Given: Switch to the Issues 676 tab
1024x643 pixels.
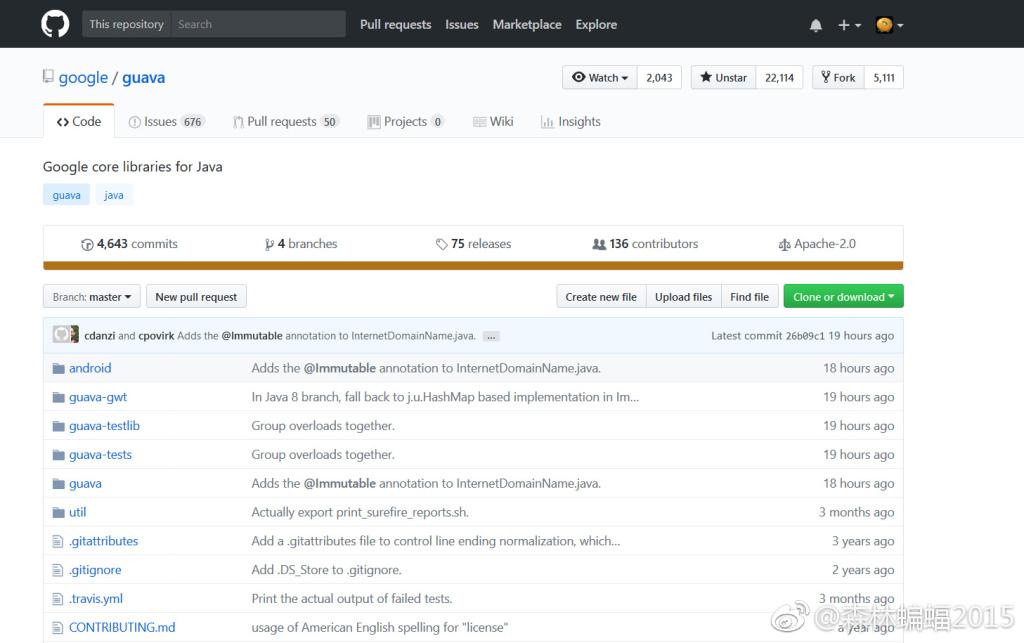Looking at the screenshot, I should click(x=167, y=121).
